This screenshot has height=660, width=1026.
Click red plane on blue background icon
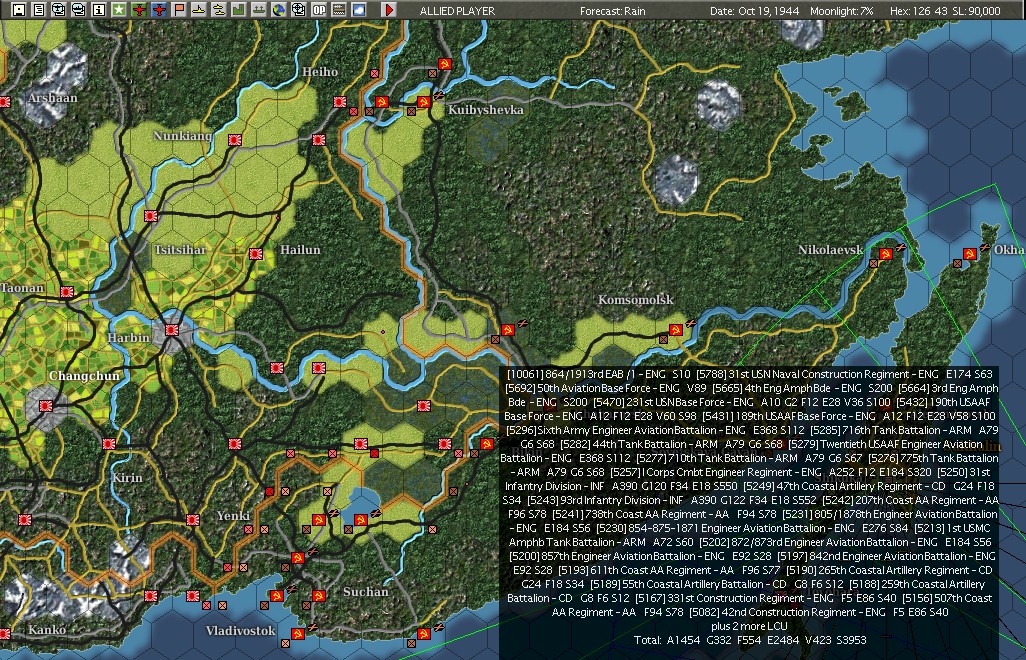coord(158,10)
